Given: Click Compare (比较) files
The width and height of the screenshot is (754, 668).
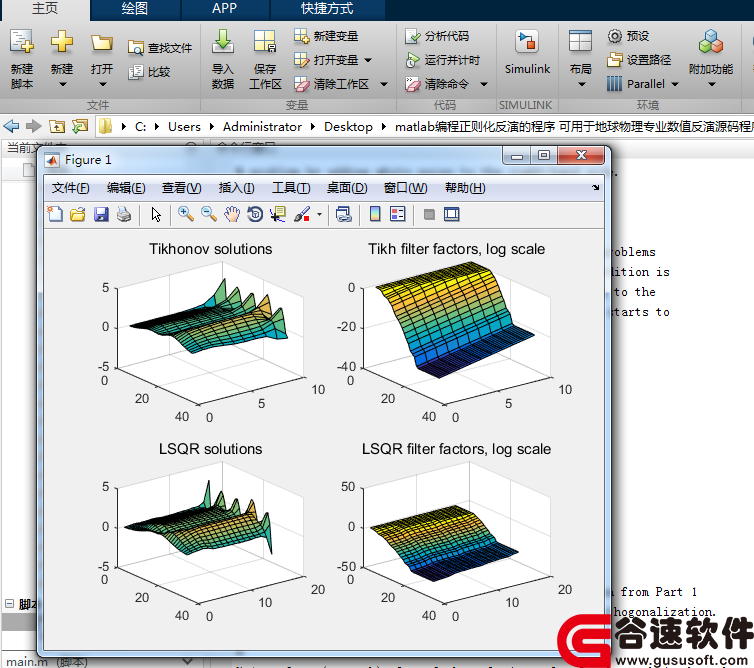Looking at the screenshot, I should [x=150, y=72].
